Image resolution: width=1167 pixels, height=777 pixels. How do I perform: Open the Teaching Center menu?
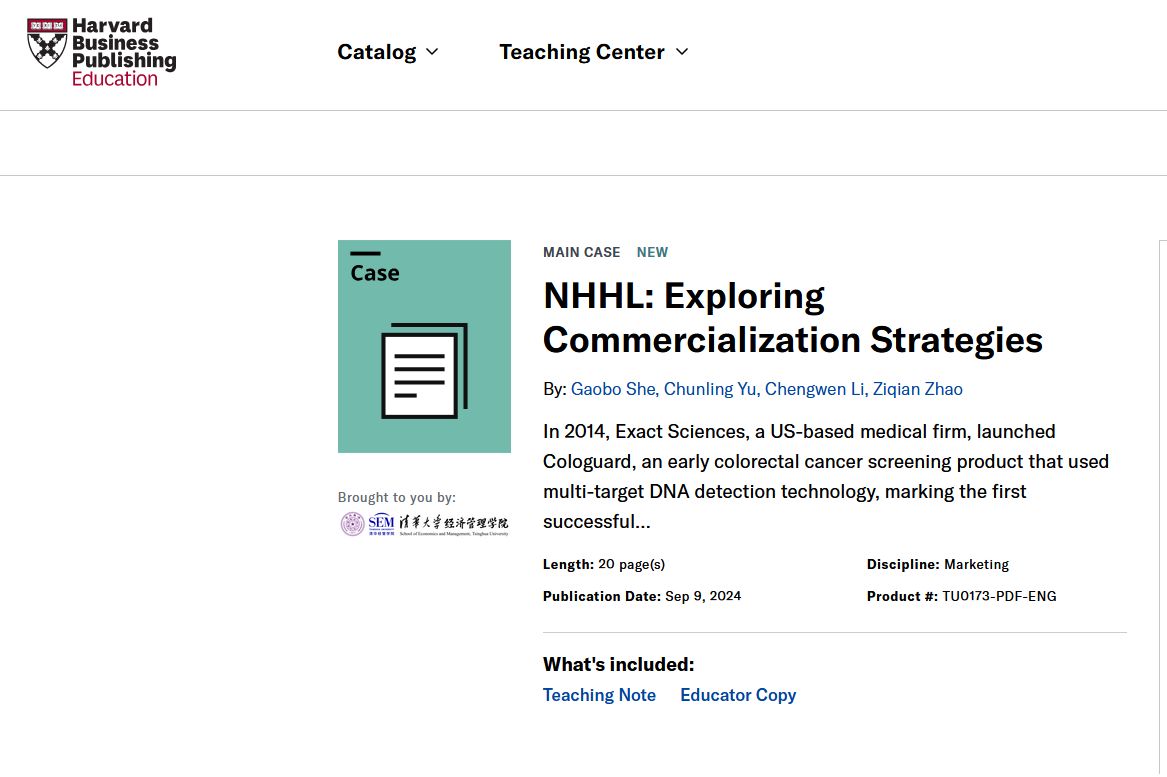tap(582, 52)
